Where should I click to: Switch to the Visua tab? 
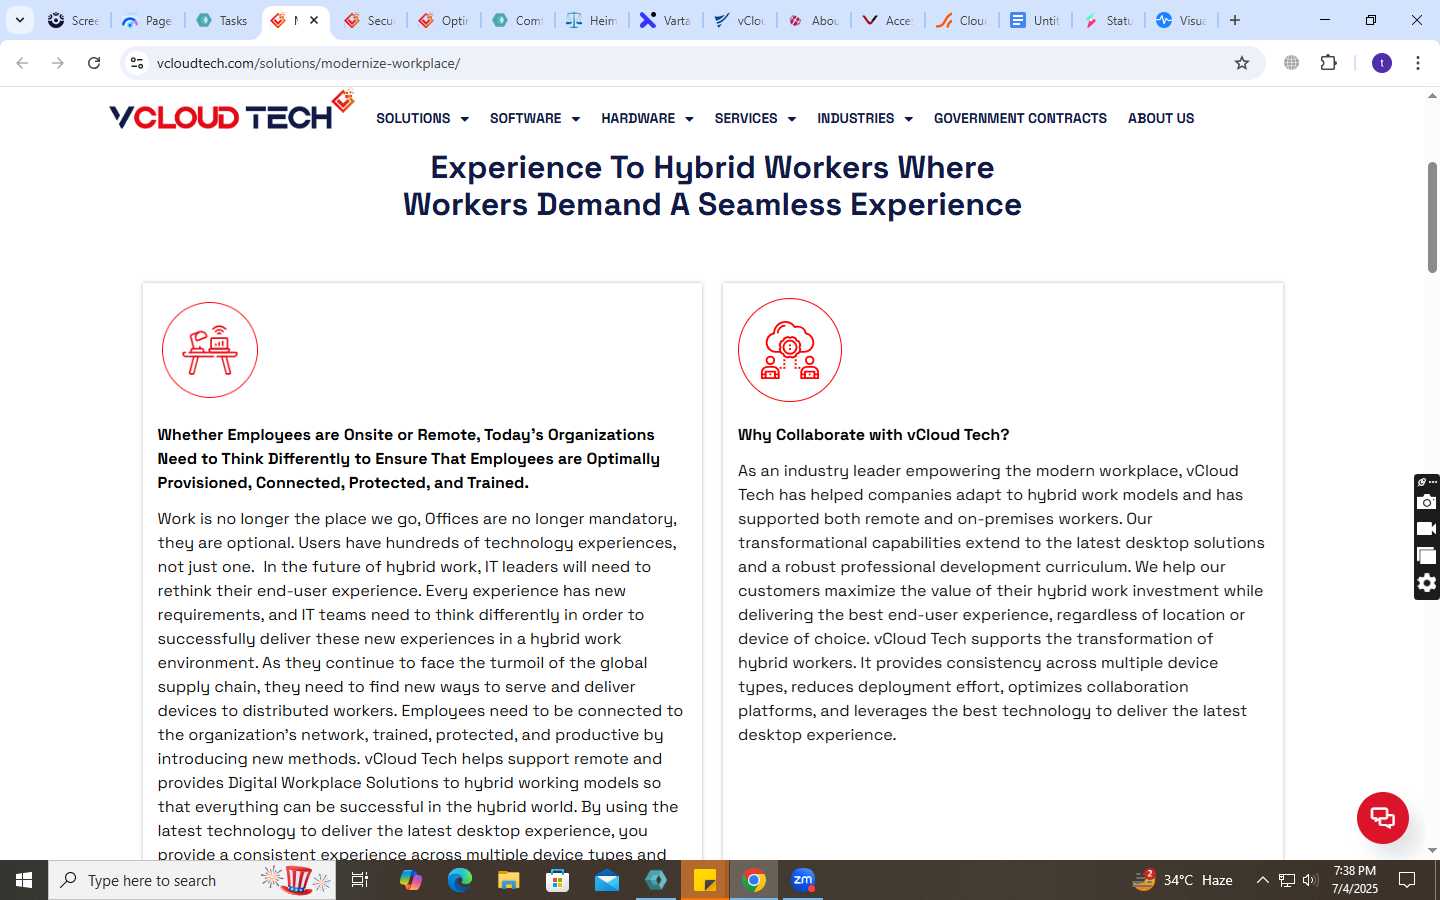click(x=1182, y=20)
